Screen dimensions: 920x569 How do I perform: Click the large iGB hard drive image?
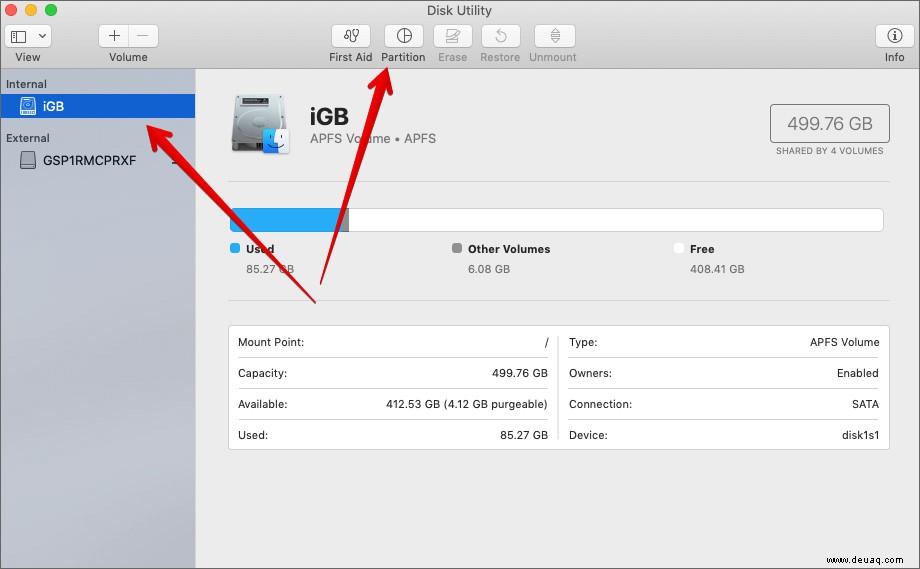[x=261, y=124]
